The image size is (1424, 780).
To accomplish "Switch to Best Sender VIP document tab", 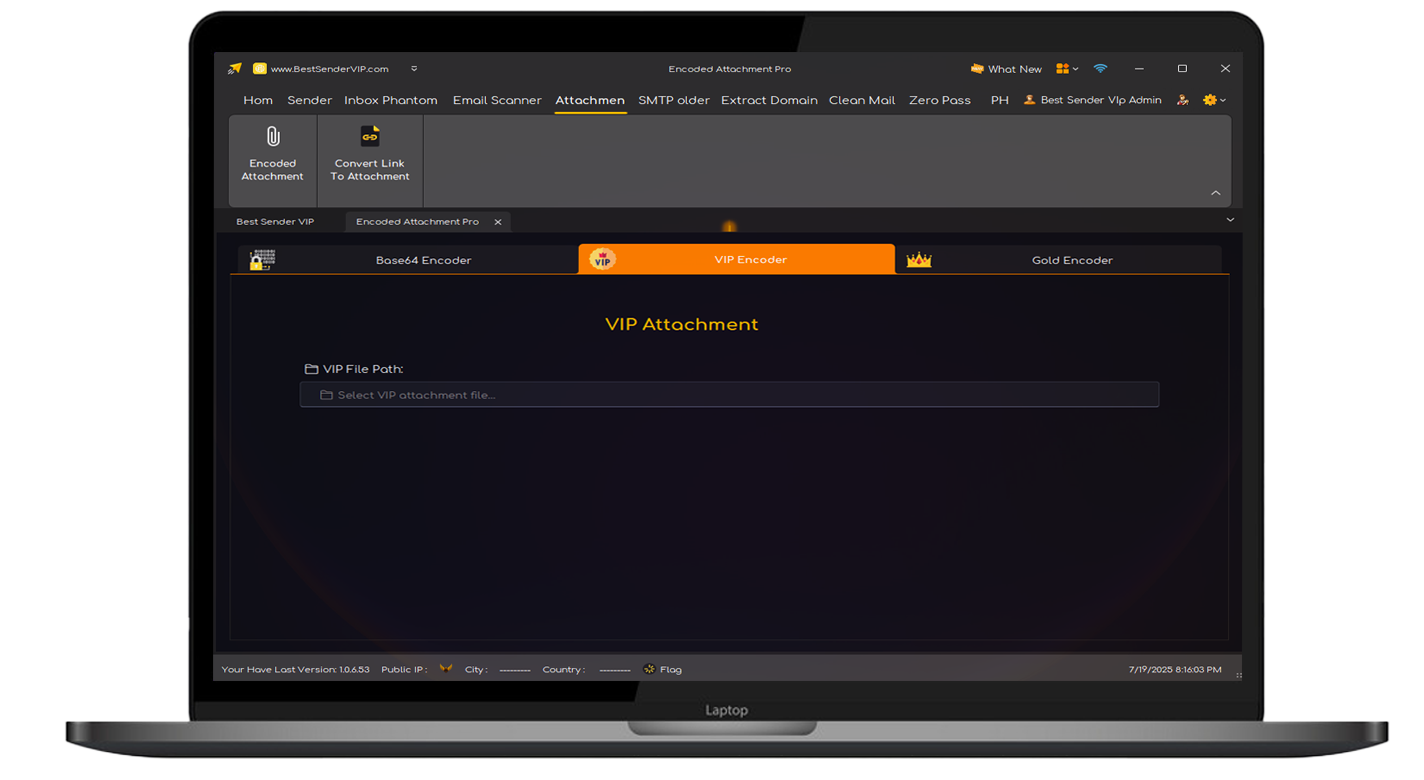I will 275,222.
